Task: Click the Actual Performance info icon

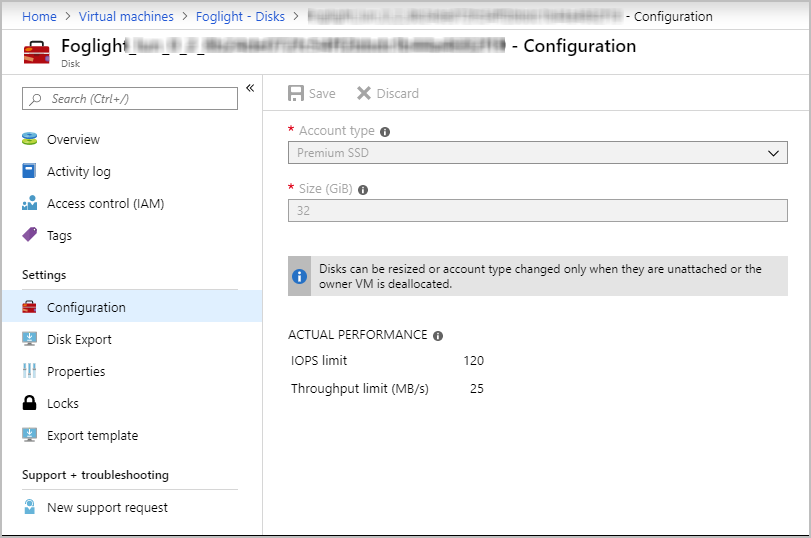Action: click(438, 336)
